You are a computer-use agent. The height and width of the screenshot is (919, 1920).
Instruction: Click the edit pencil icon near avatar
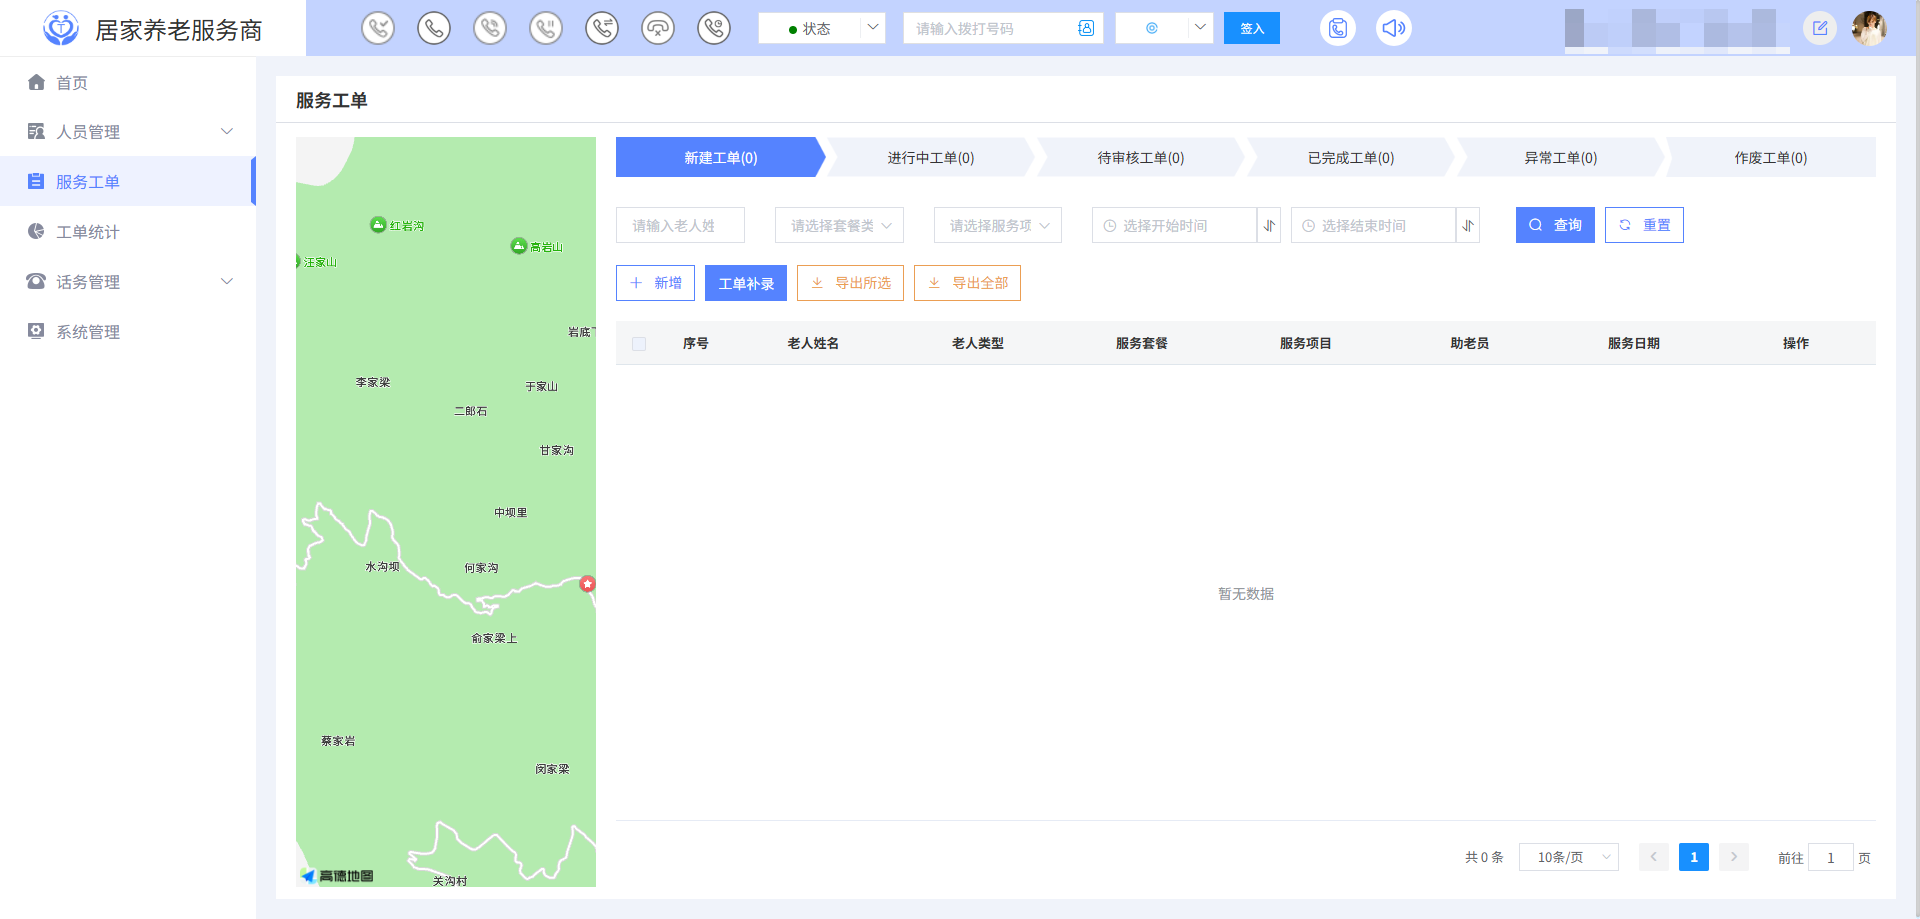pyautogui.click(x=1820, y=28)
